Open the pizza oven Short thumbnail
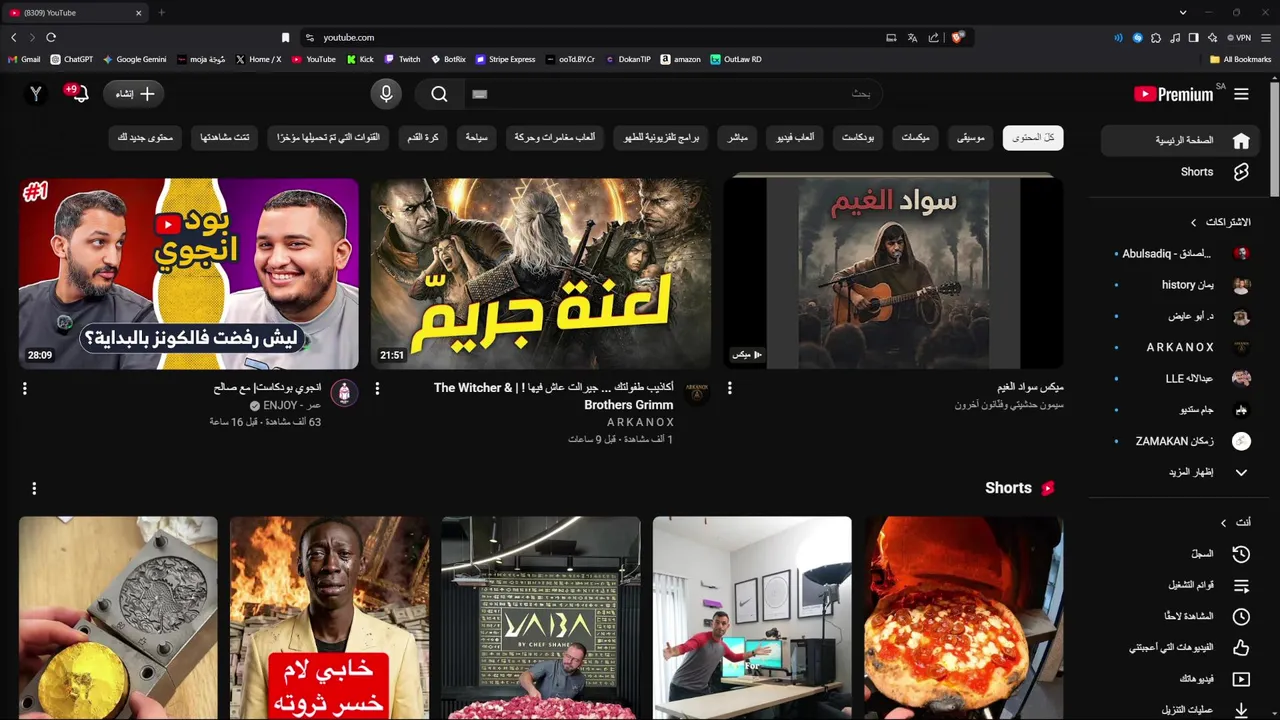Image resolution: width=1280 pixels, height=720 pixels. pos(964,618)
